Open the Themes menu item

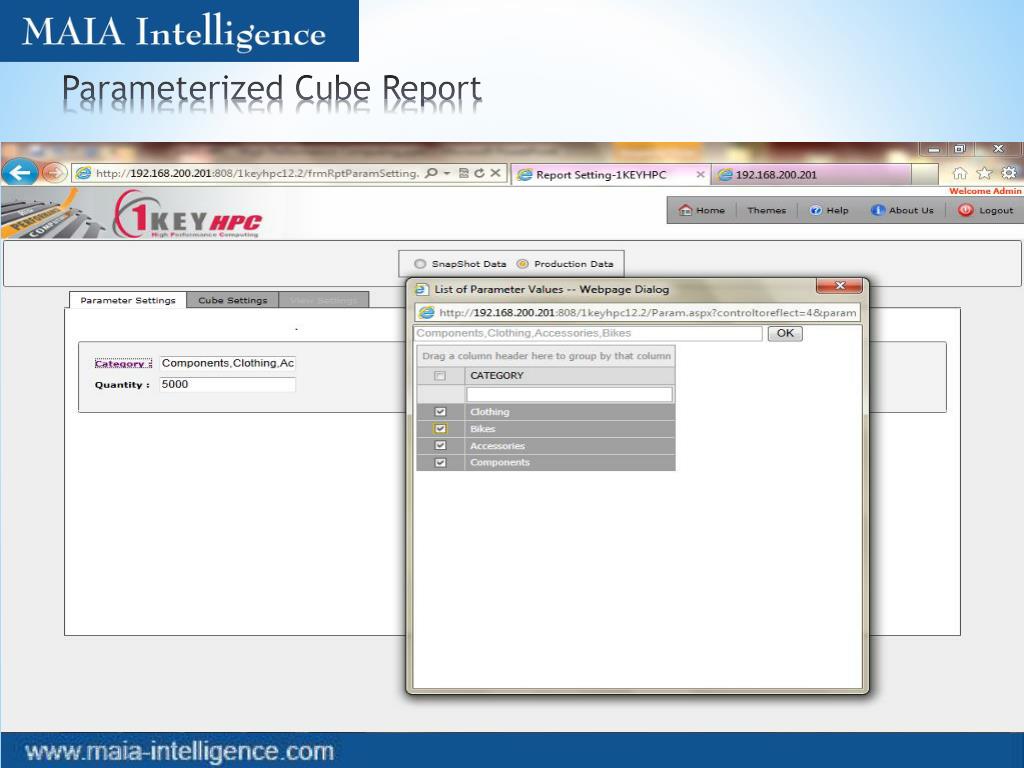tap(767, 210)
